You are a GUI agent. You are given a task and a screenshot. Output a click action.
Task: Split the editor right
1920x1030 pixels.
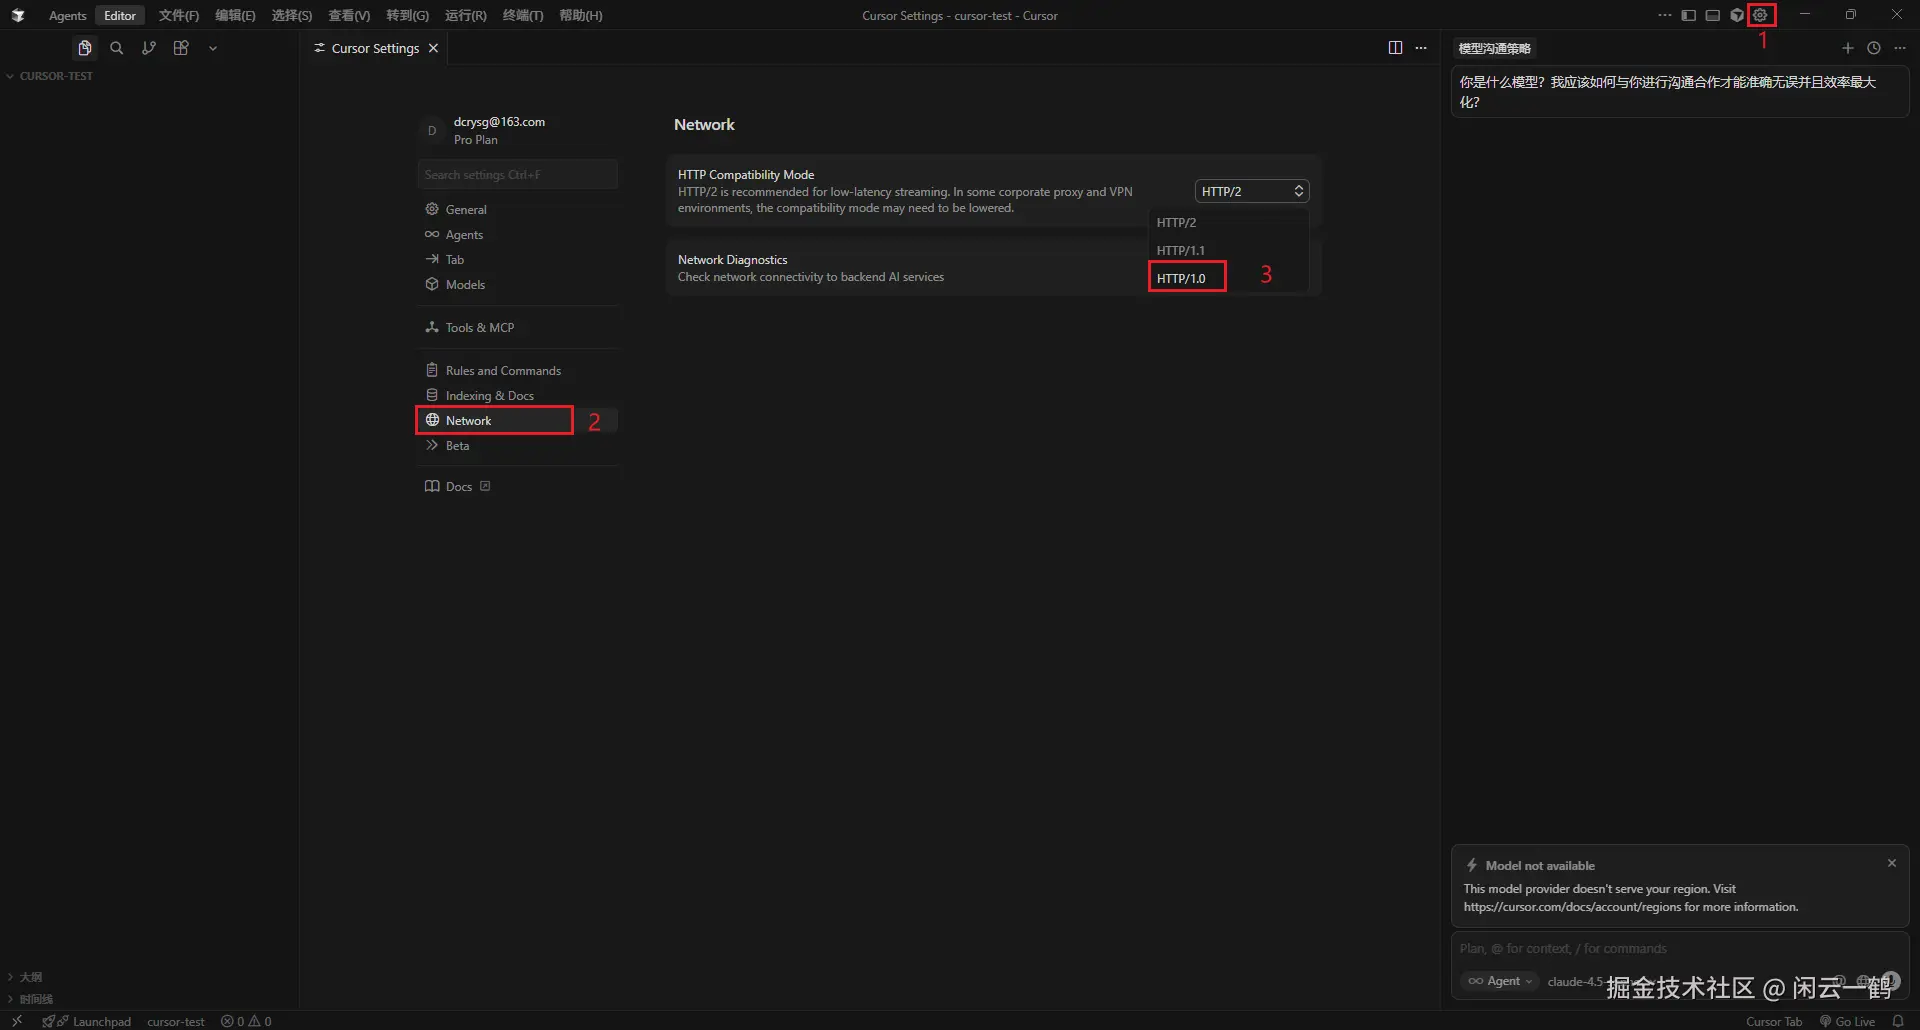1395,48
